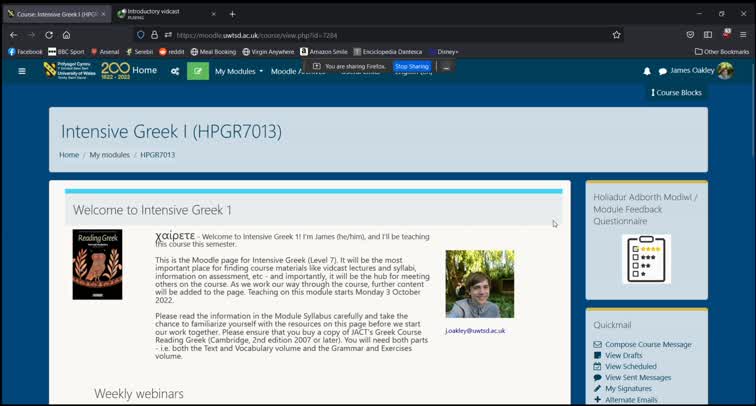Open the notifications bell icon
The image size is (756, 406).
[647, 71]
